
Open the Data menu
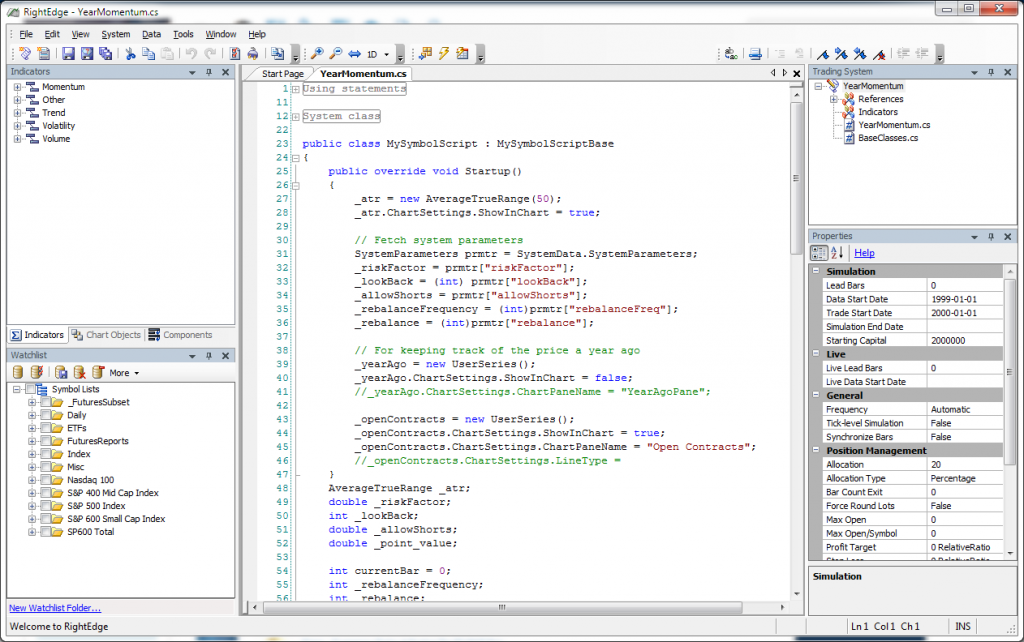(x=152, y=34)
